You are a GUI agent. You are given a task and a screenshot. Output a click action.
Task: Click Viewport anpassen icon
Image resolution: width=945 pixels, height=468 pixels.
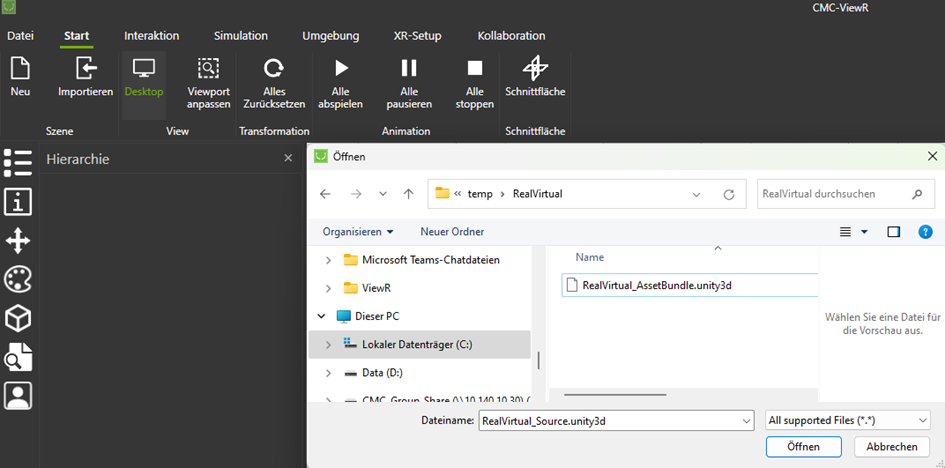[x=208, y=69]
